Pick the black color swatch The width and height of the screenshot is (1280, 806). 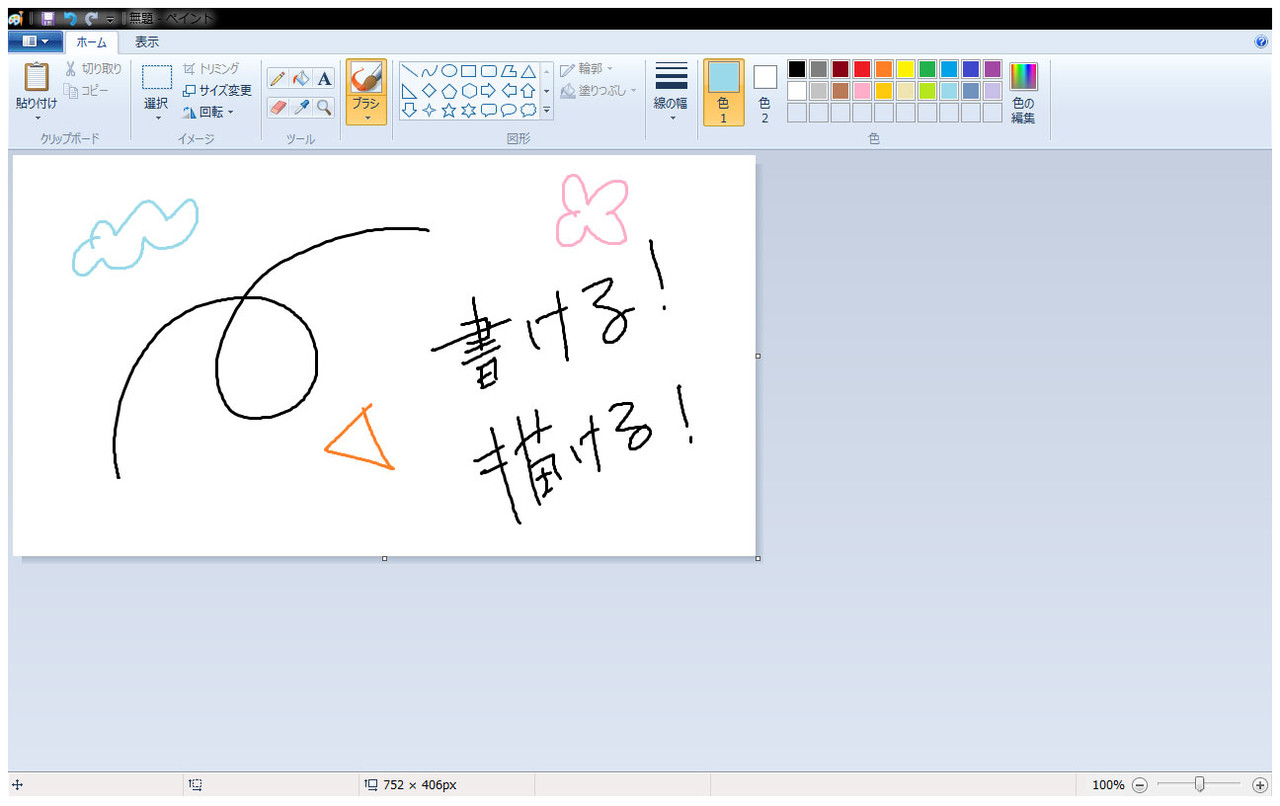[x=797, y=69]
